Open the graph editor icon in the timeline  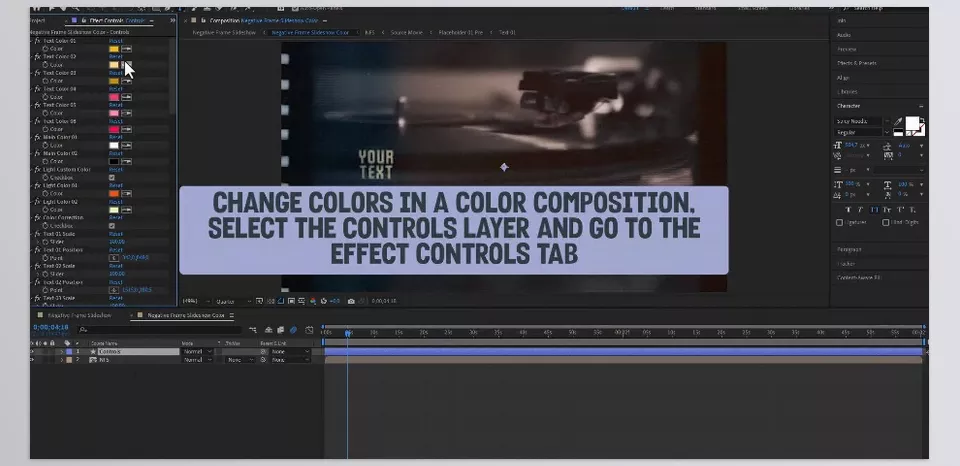tap(309, 330)
